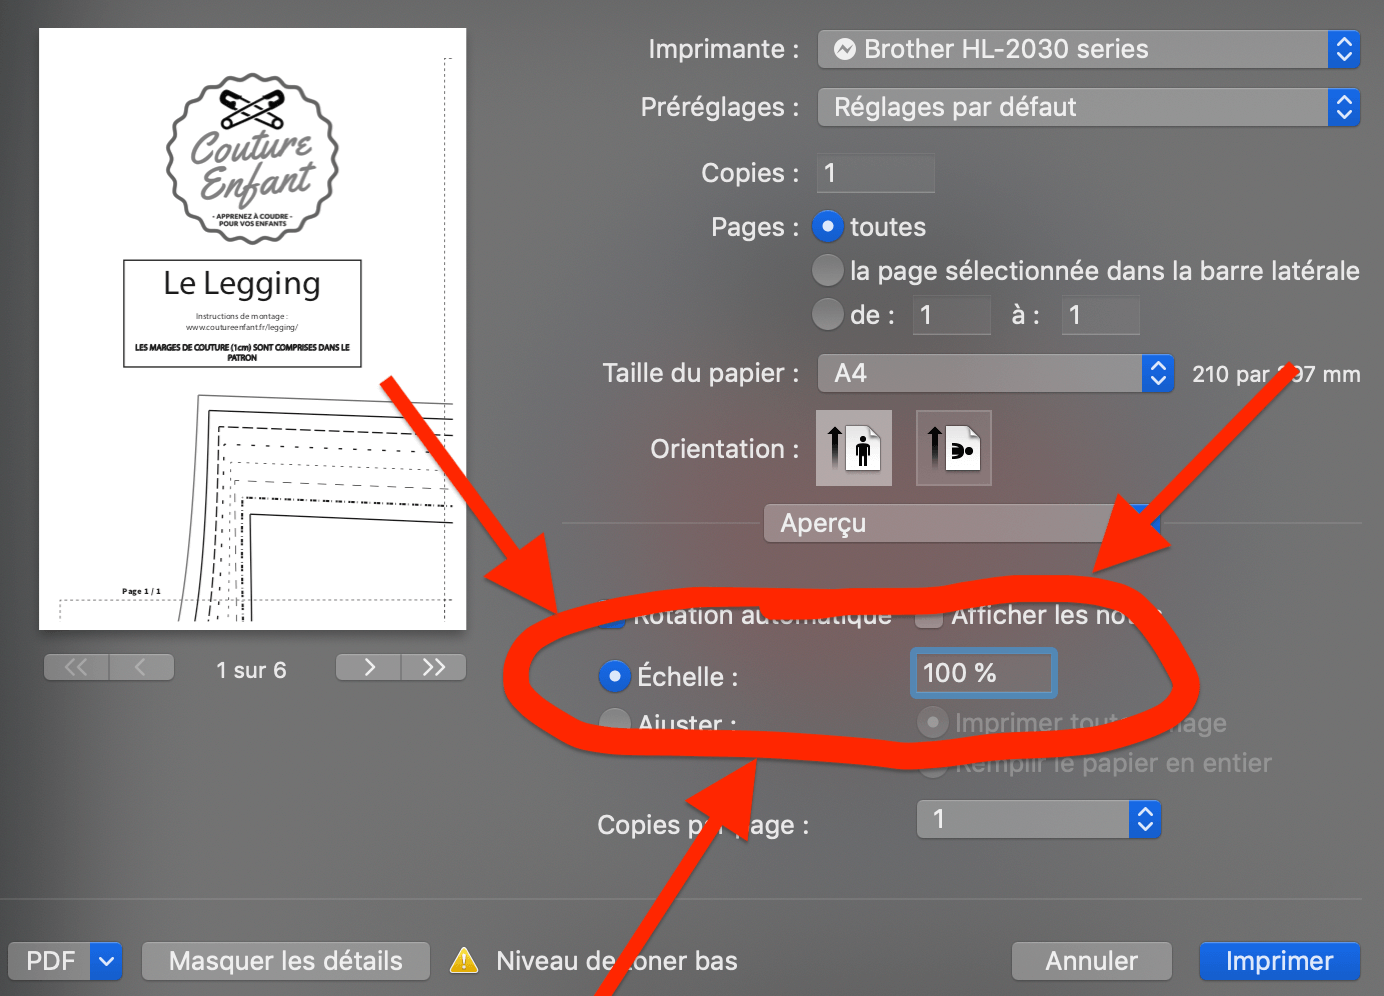This screenshot has height=996, width=1384.
Task: Go to previous preview page
Action: tap(142, 667)
